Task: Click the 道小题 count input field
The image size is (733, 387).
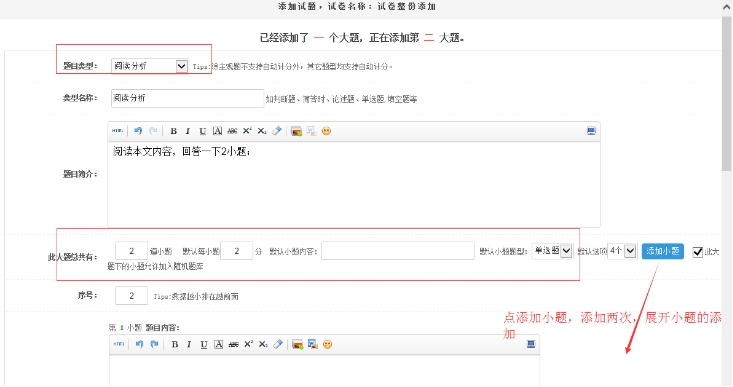Action: [x=131, y=251]
